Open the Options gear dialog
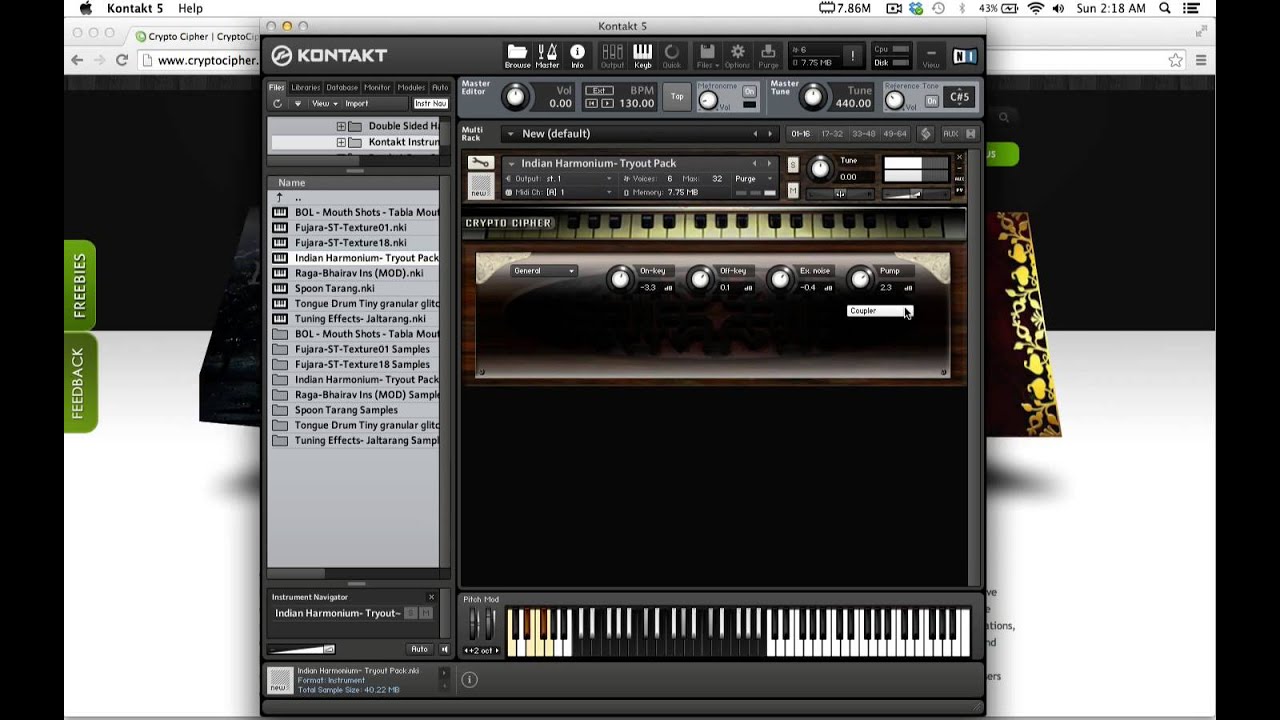Viewport: 1280px width, 720px height. coord(737,56)
